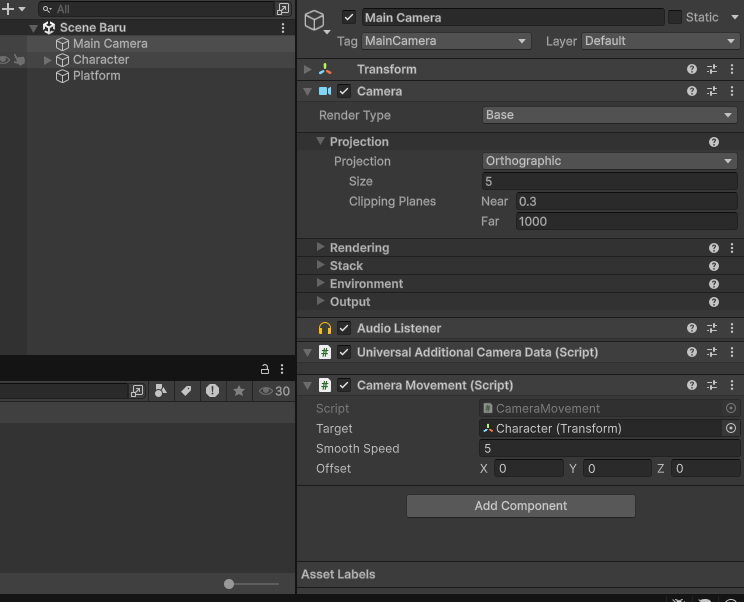
Task: Expand the Transform component
Action: (307, 69)
